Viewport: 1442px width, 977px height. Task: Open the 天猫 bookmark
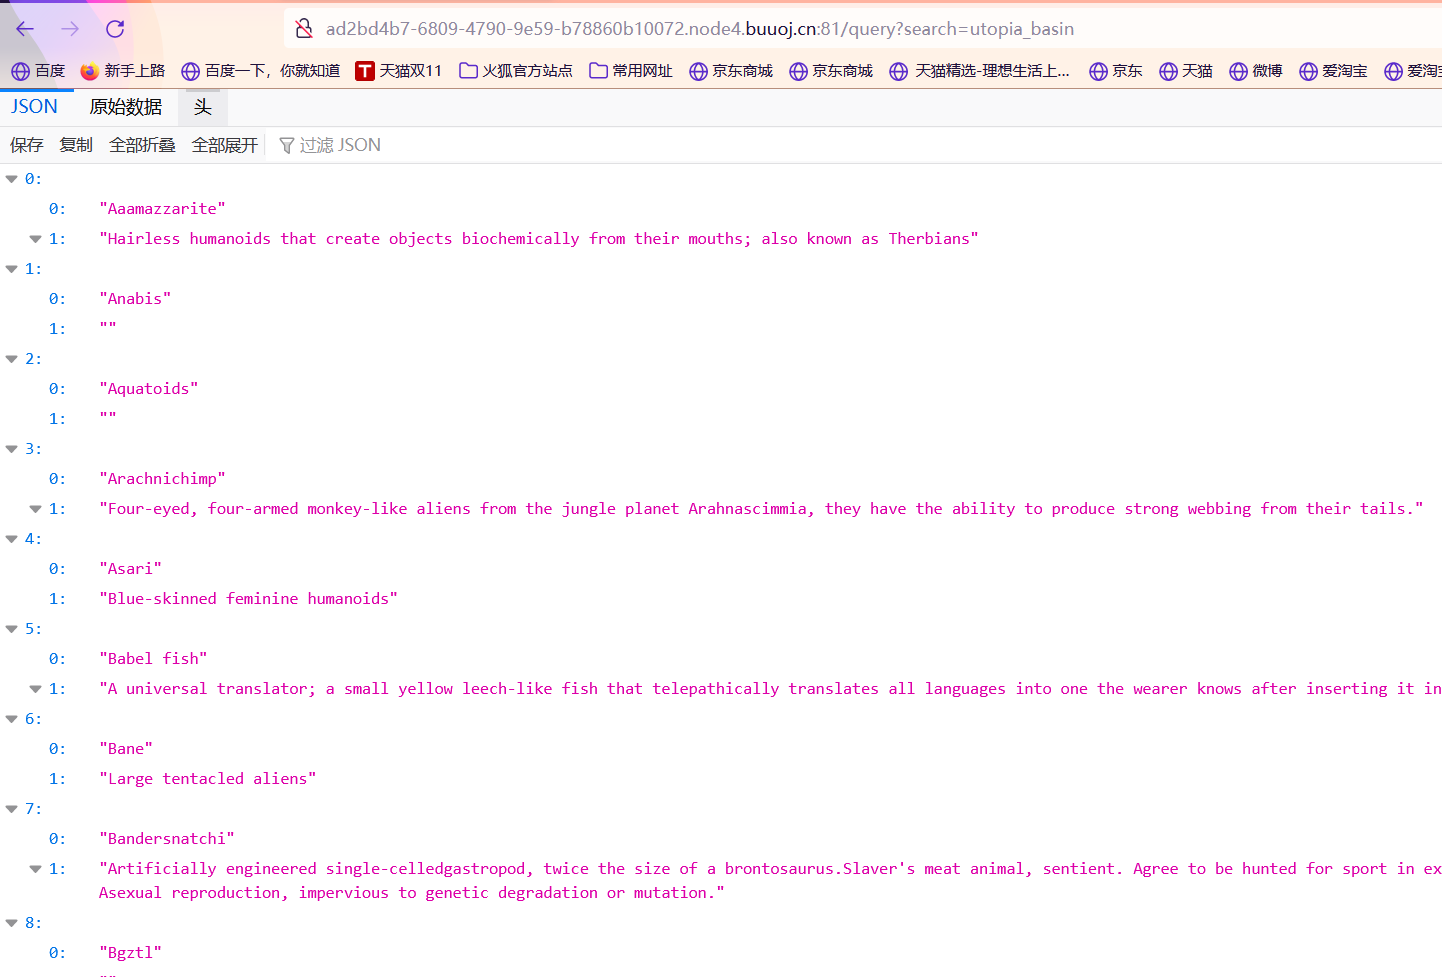[1186, 71]
